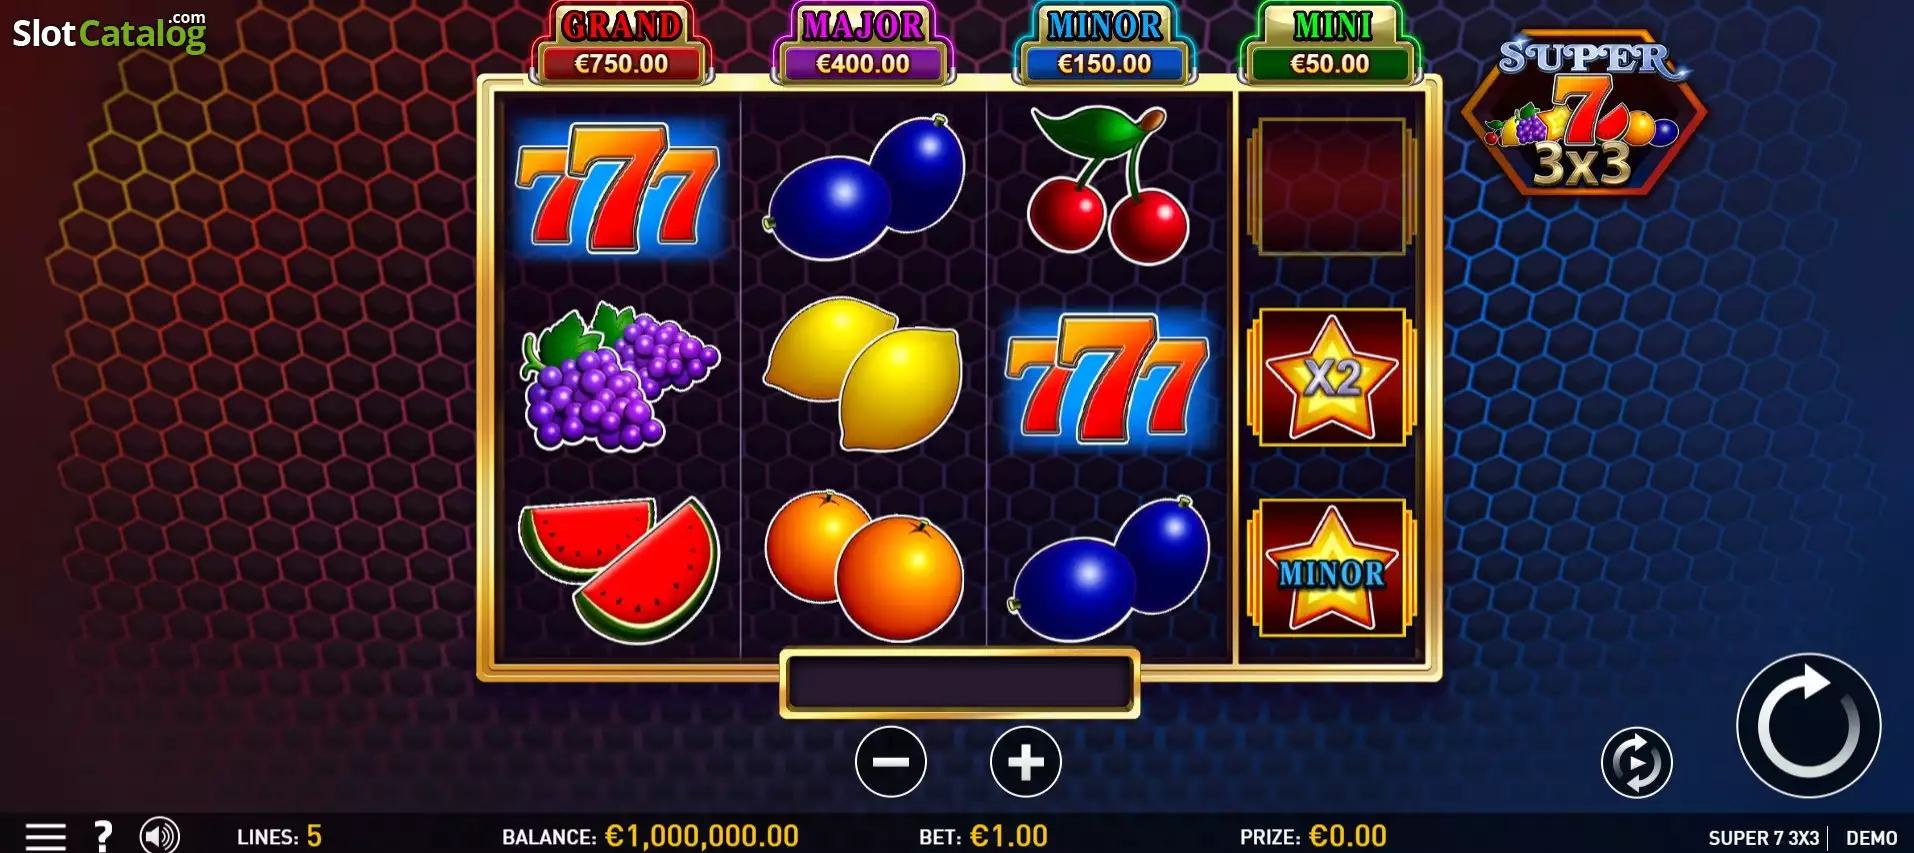Image resolution: width=1914 pixels, height=853 pixels.
Task: Start the autoplay spin button
Action: coord(1636,763)
